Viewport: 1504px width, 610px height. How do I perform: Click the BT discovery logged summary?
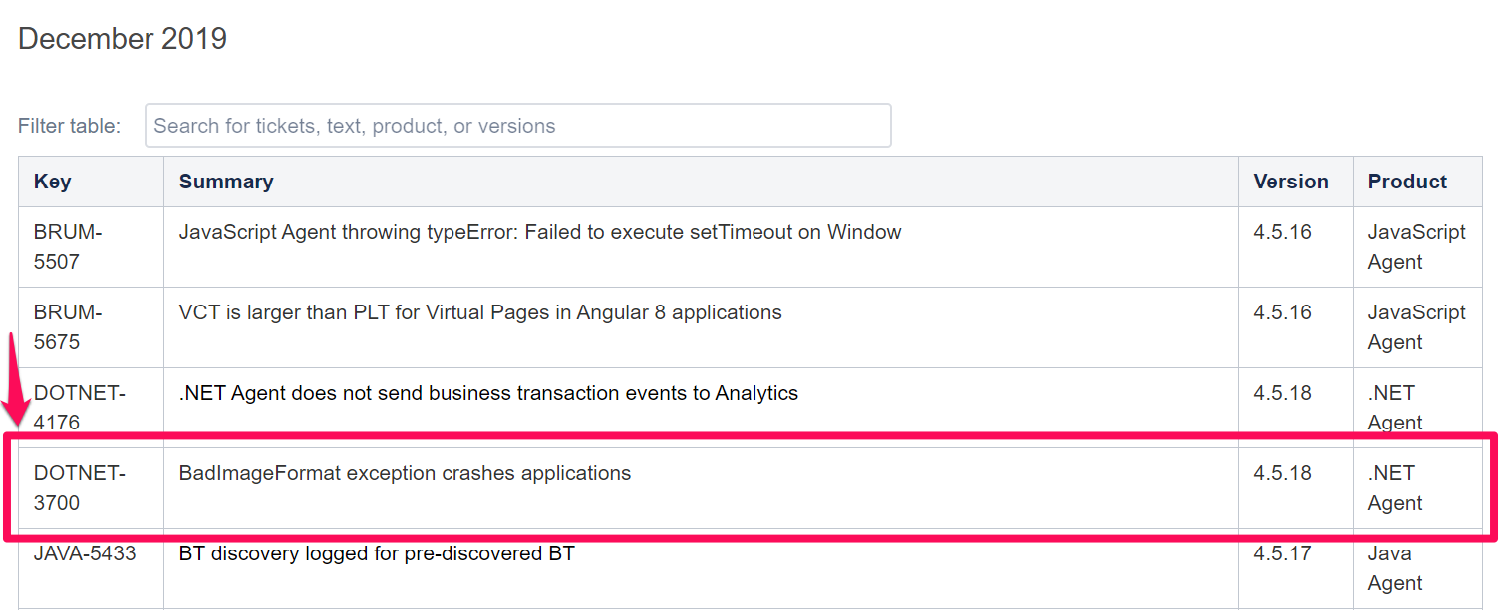(377, 553)
